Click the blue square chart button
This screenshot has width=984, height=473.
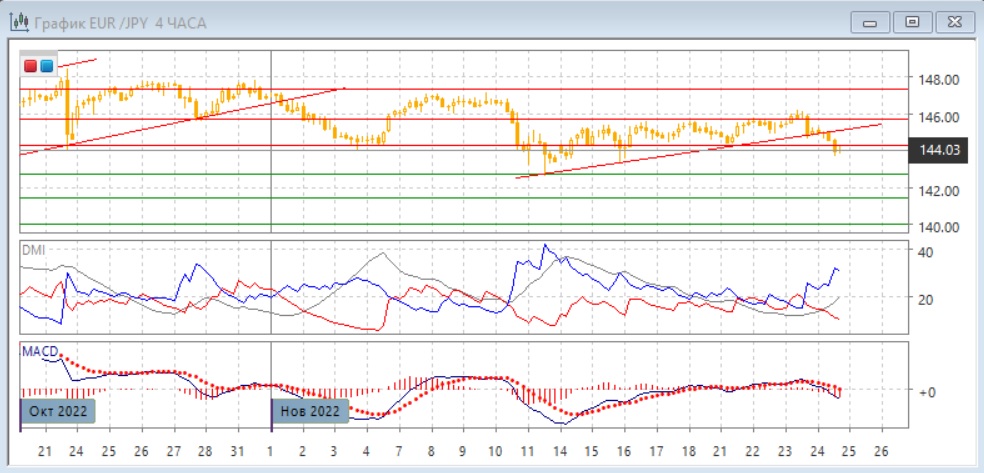[46, 66]
